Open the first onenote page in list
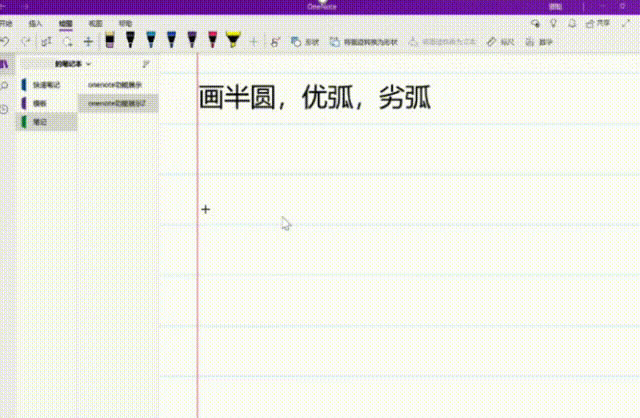Viewport: 640px width, 418px height. [118, 85]
